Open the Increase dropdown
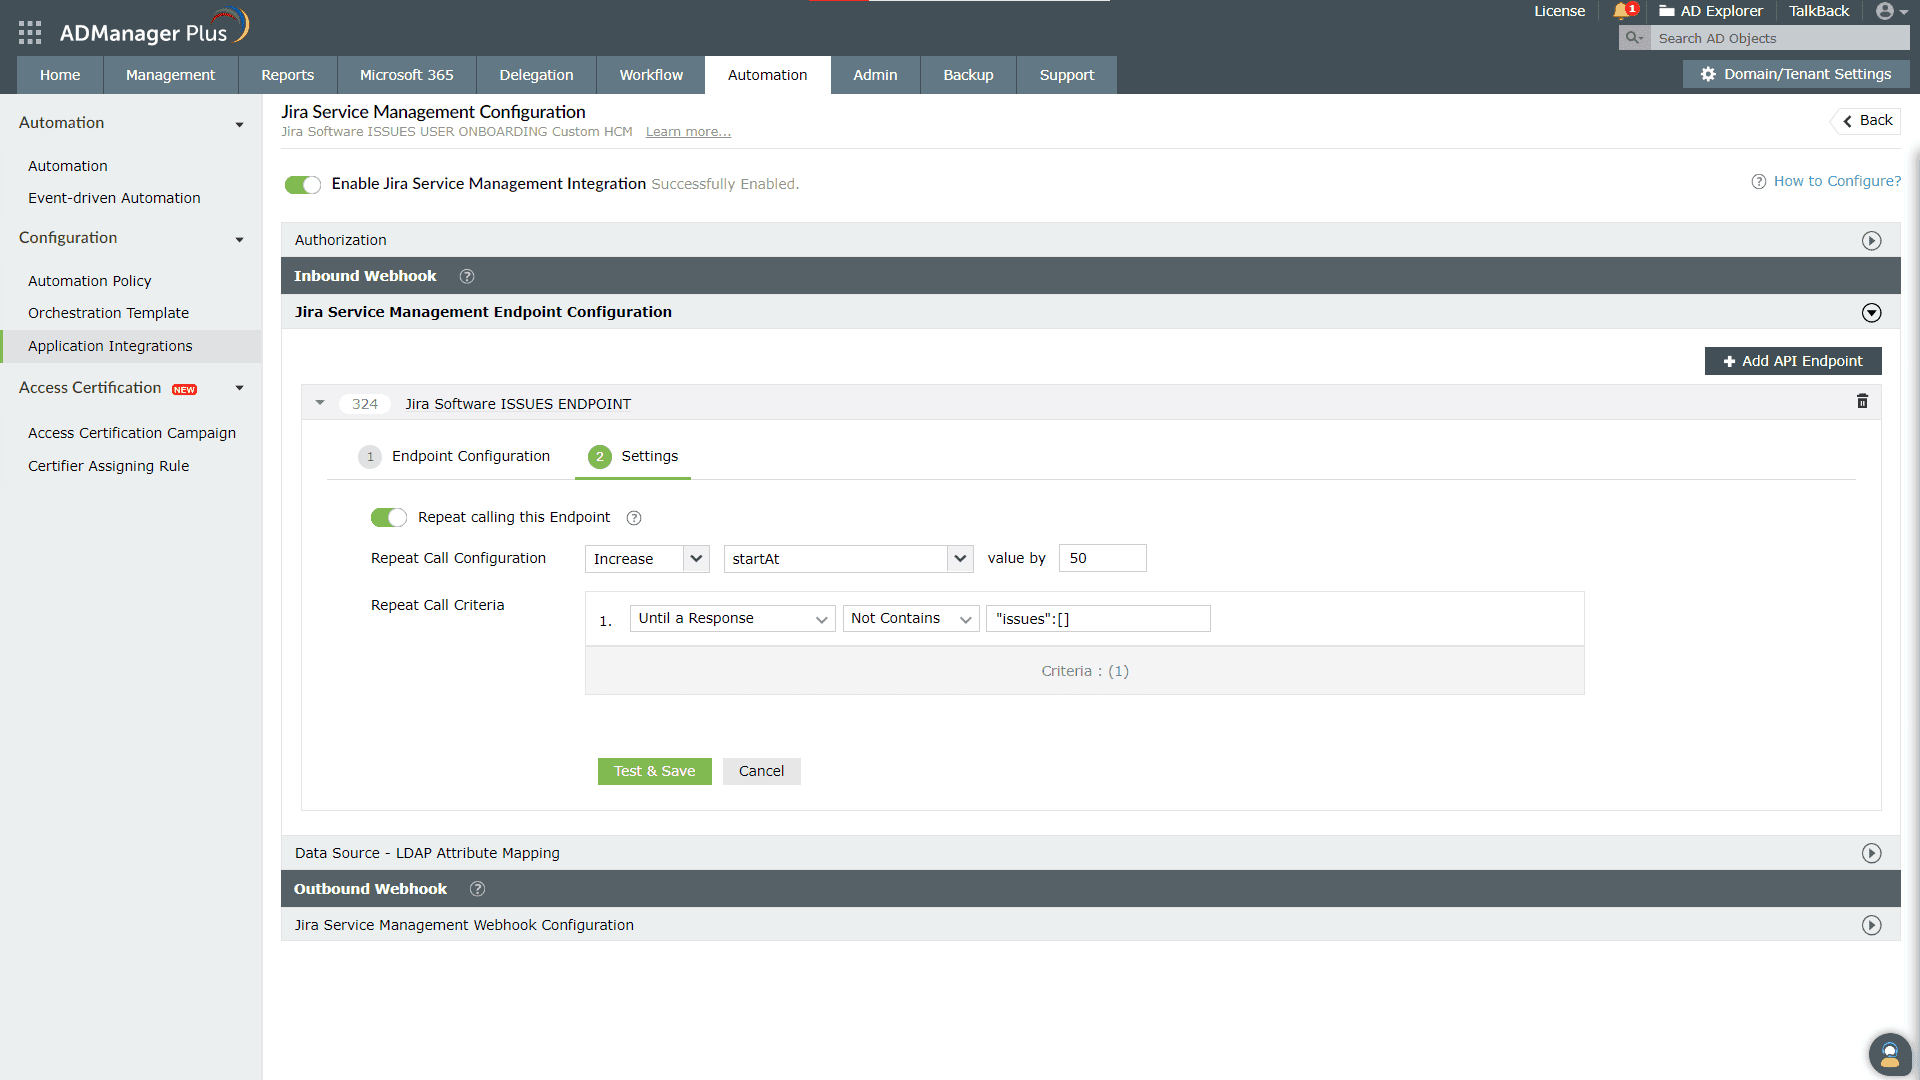The image size is (1920, 1080). [647, 559]
